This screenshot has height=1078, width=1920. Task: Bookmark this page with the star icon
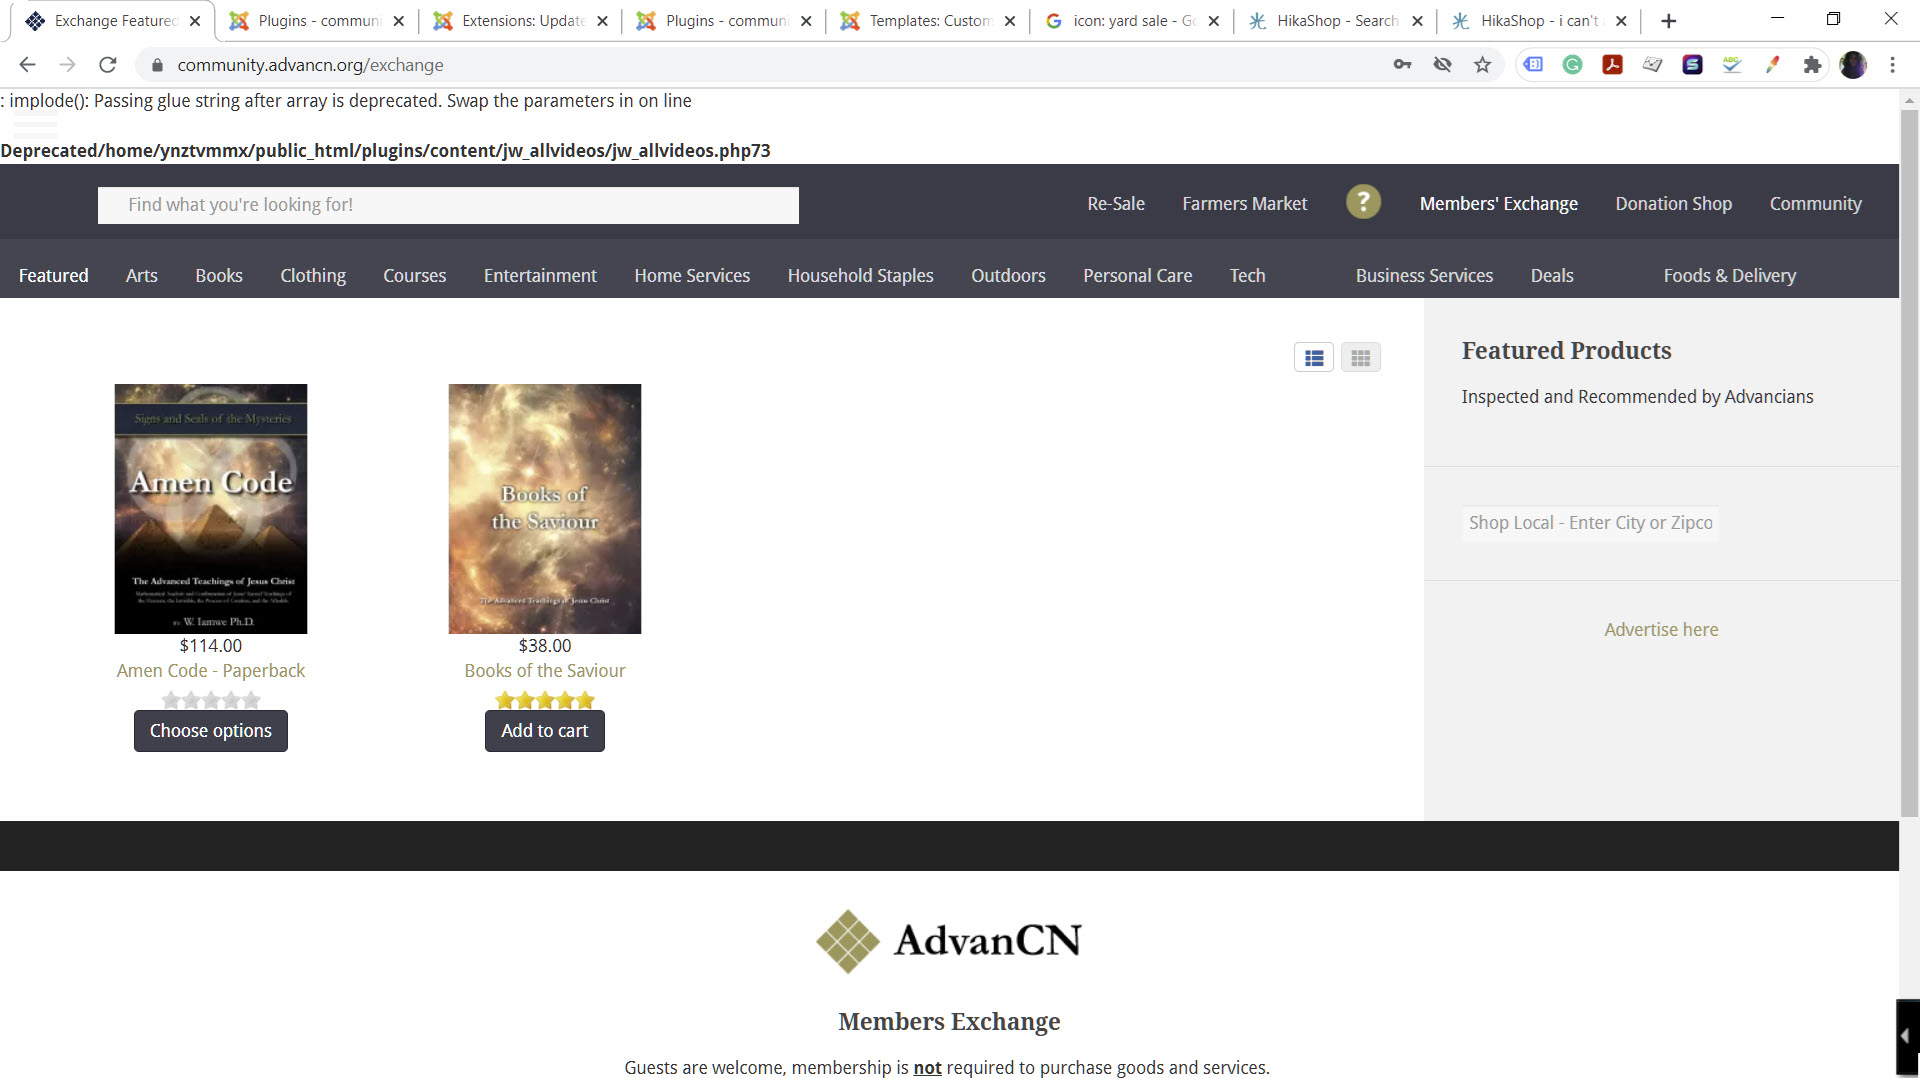click(1482, 65)
